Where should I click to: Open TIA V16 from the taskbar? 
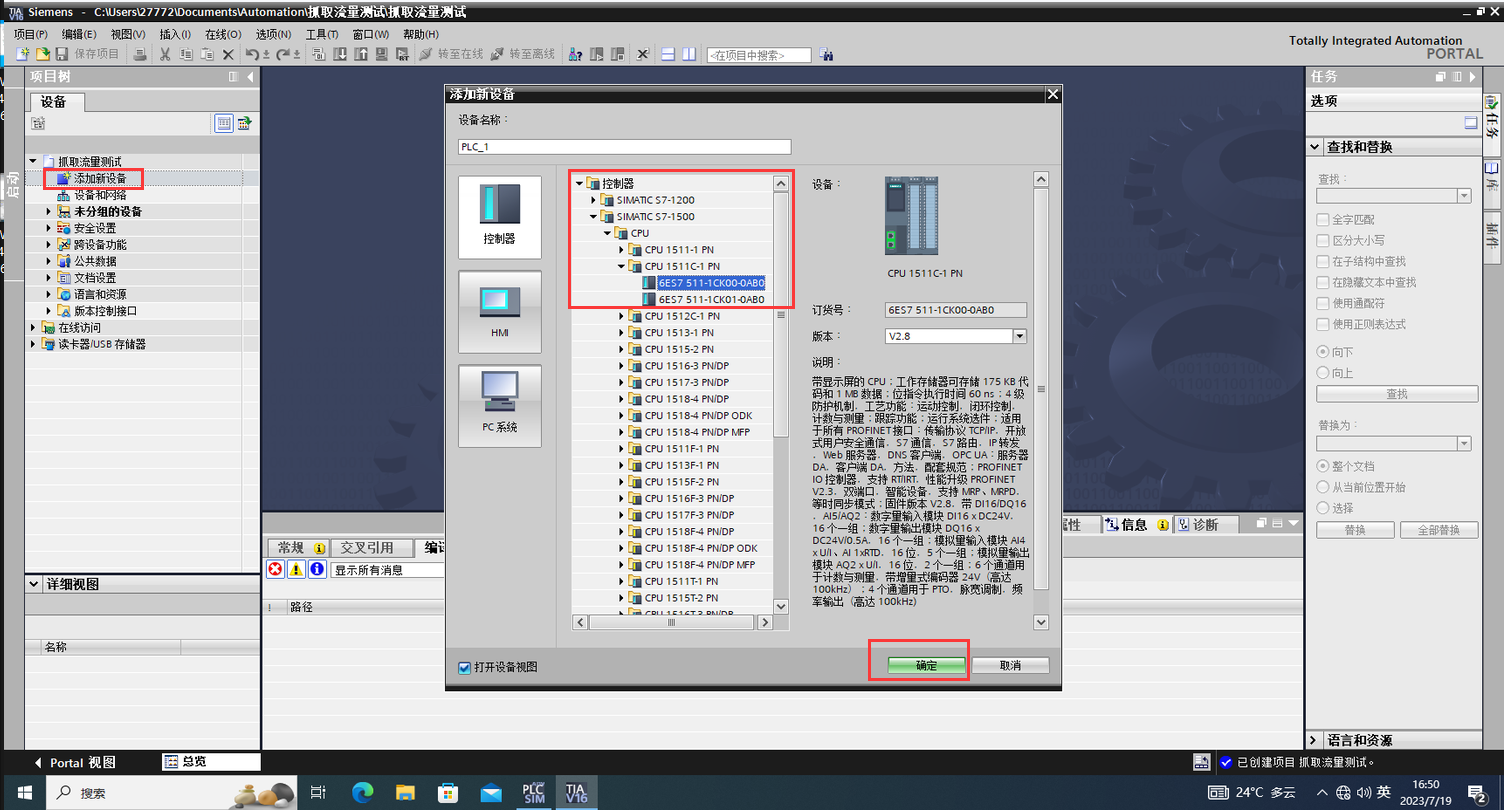point(576,793)
